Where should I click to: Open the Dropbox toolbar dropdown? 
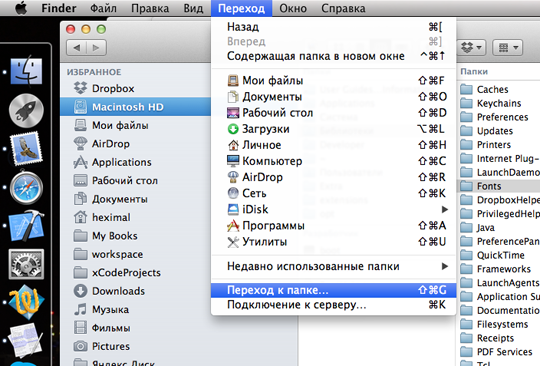pos(471,47)
